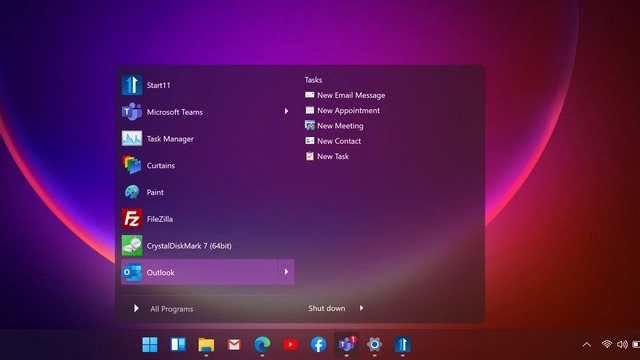Screen dimensions: 640x360
Task: Click the Windows Start button on taskbar
Action: click(150, 345)
